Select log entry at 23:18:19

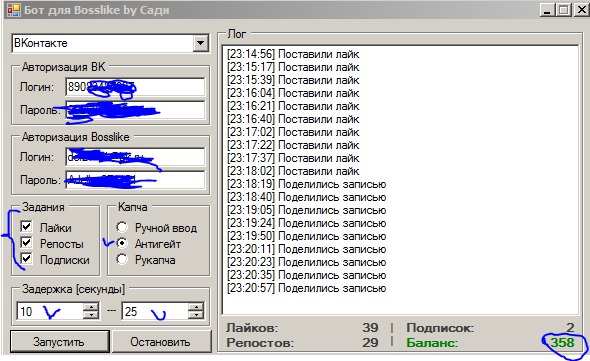pyautogui.click(x=307, y=184)
